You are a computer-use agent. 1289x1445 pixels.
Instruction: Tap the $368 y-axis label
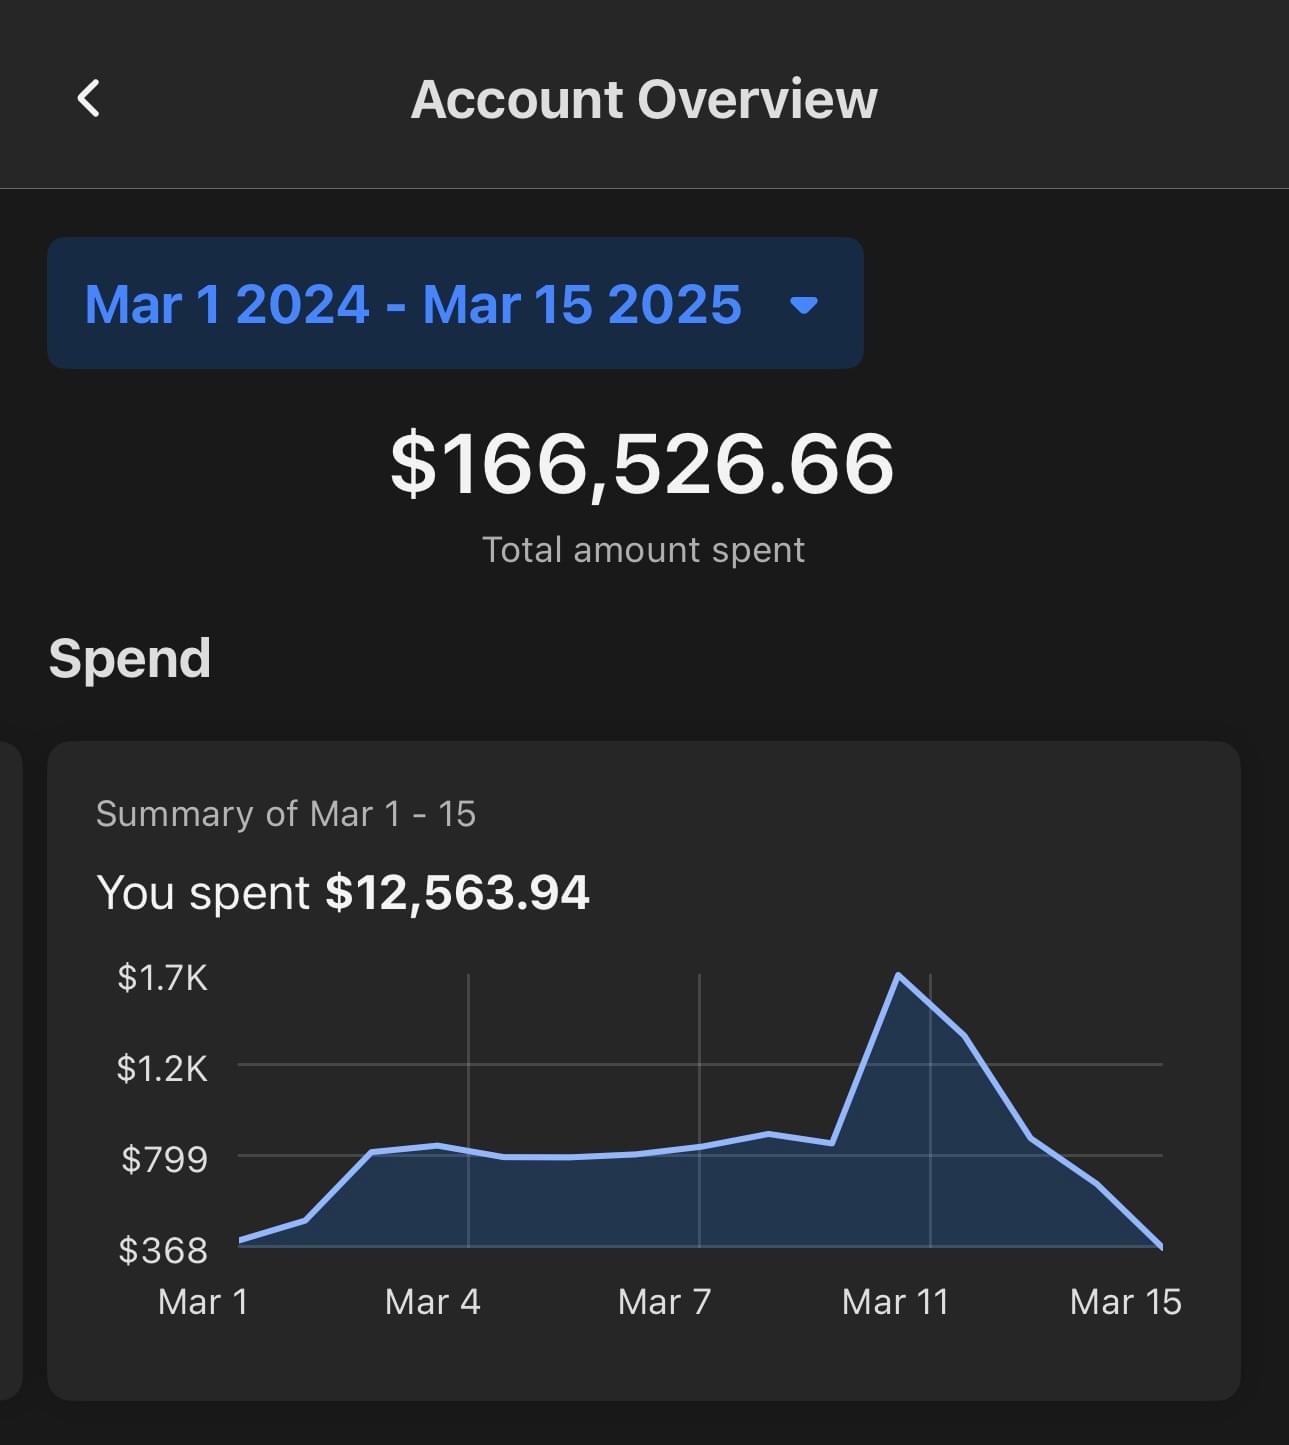click(x=163, y=1250)
